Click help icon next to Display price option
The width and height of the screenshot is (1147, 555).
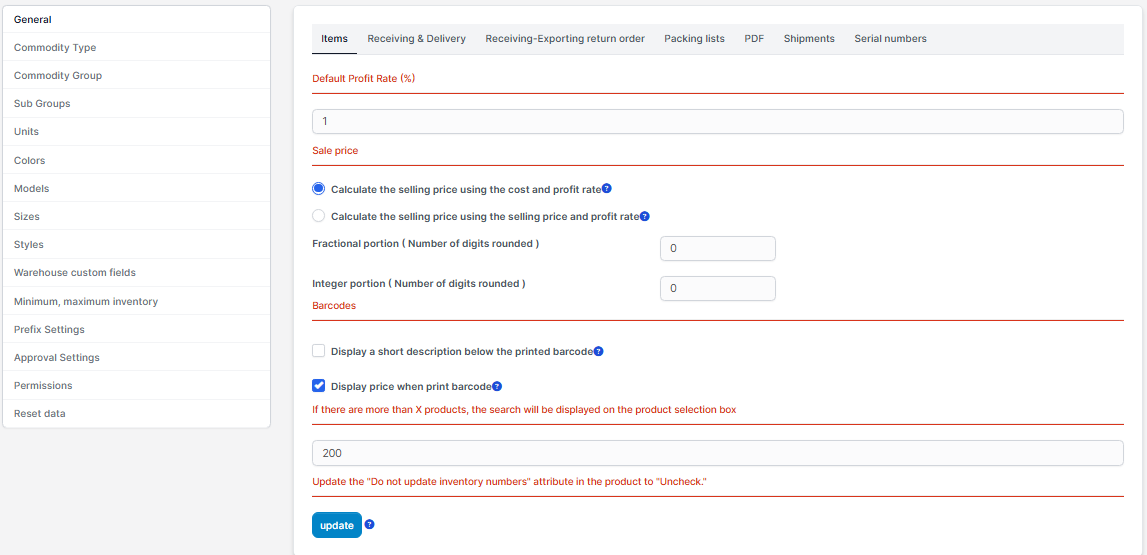(x=497, y=386)
